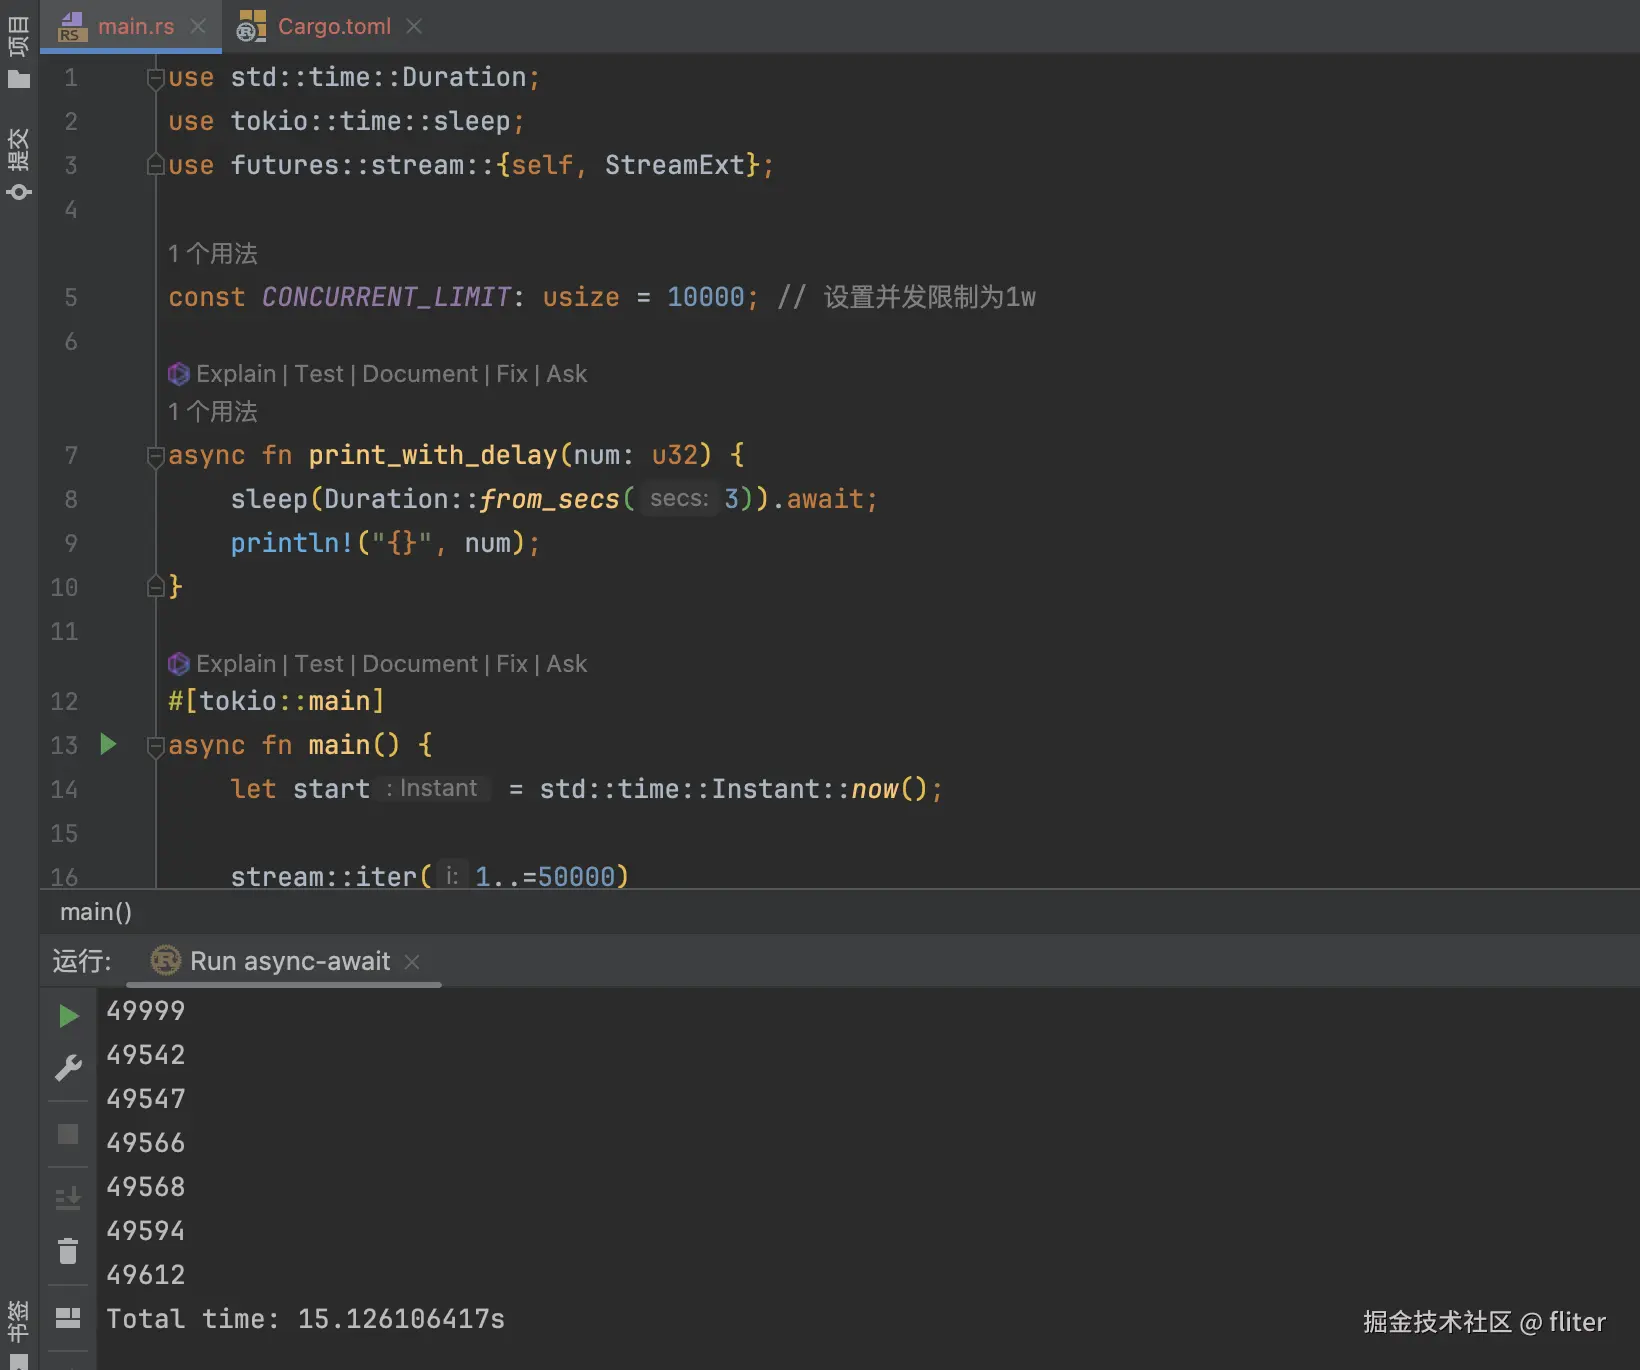
Task: Click Test above the #[tokio::main] attribute
Action: [x=319, y=664]
